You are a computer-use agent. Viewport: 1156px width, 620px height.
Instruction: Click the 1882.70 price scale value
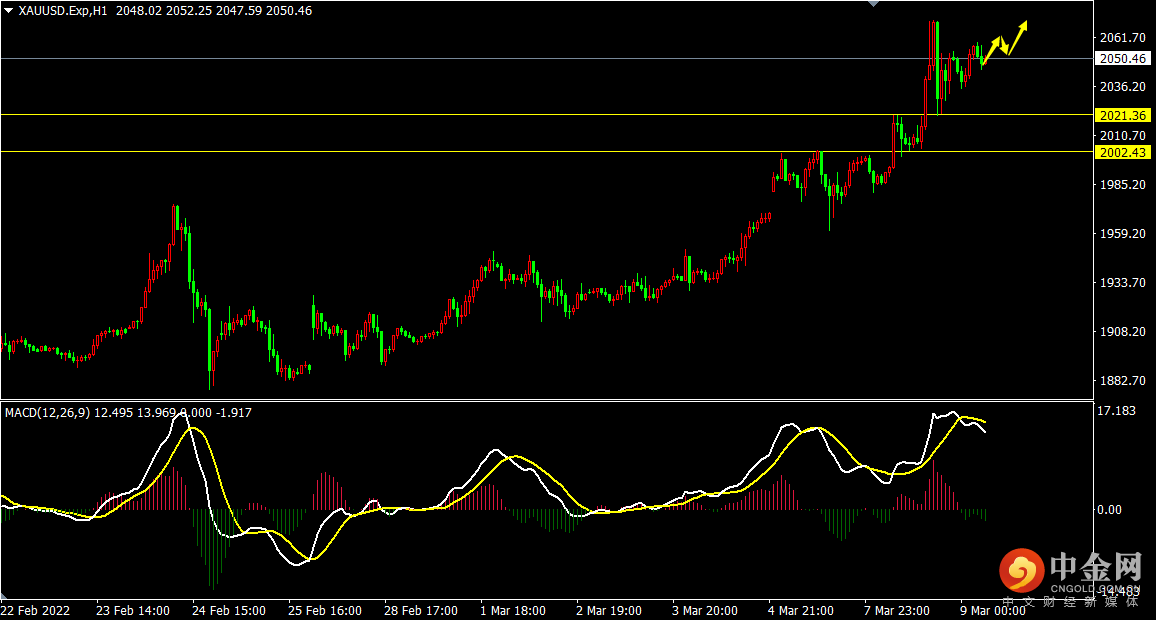(x=1122, y=381)
